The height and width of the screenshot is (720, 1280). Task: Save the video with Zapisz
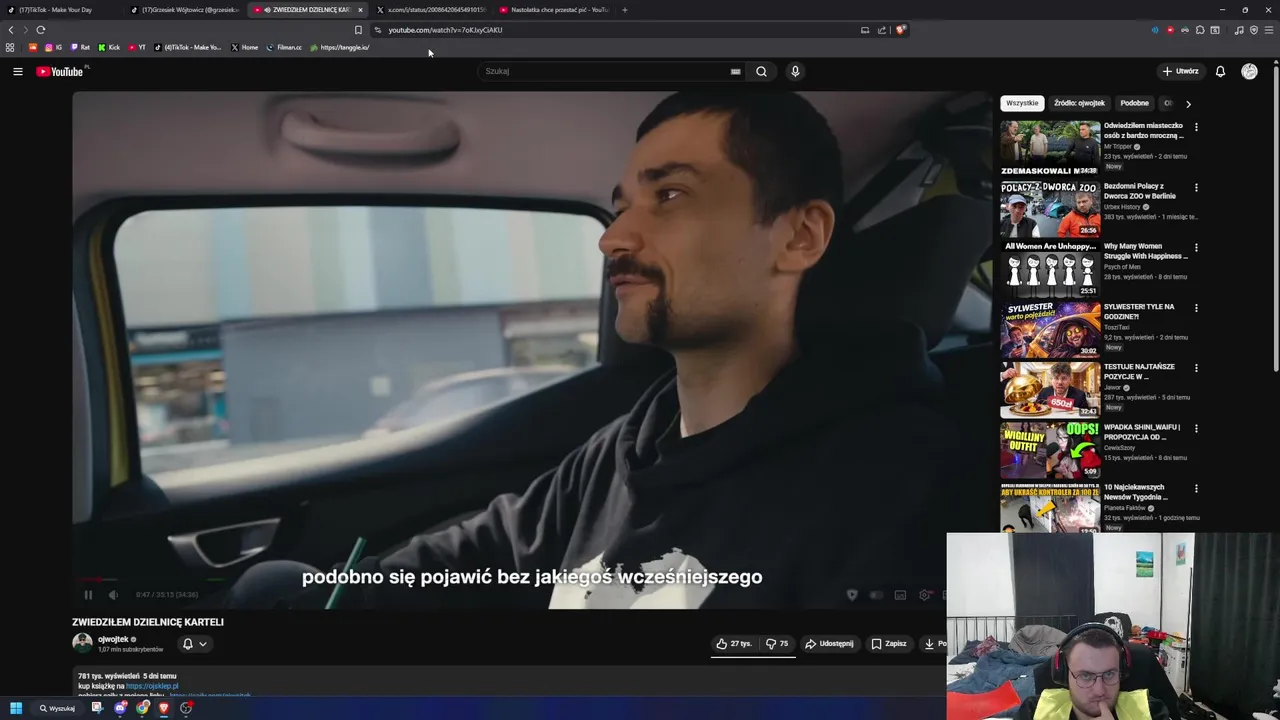pyautogui.click(x=889, y=644)
